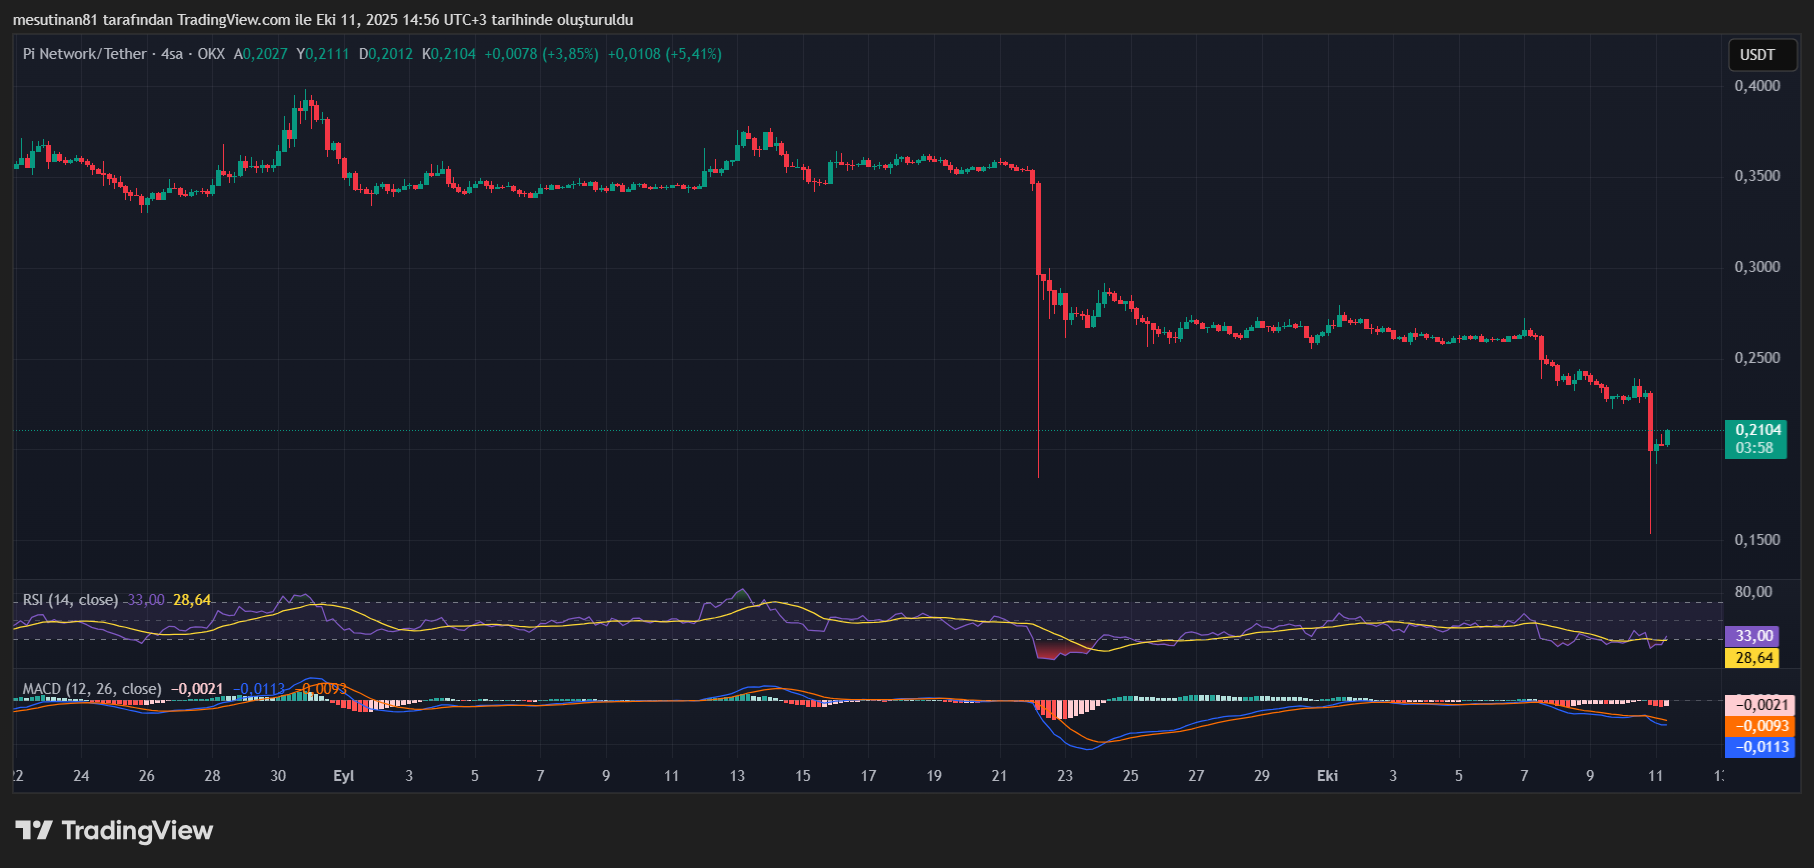Click the 0,4000 price axis label
This screenshot has width=1814, height=868.
pos(1757,86)
